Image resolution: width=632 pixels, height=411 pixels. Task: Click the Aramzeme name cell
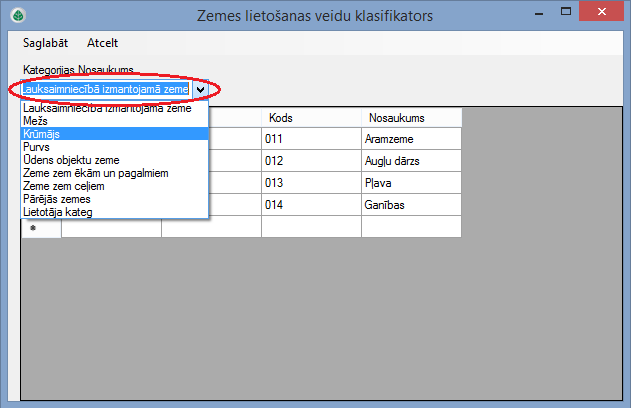411,139
